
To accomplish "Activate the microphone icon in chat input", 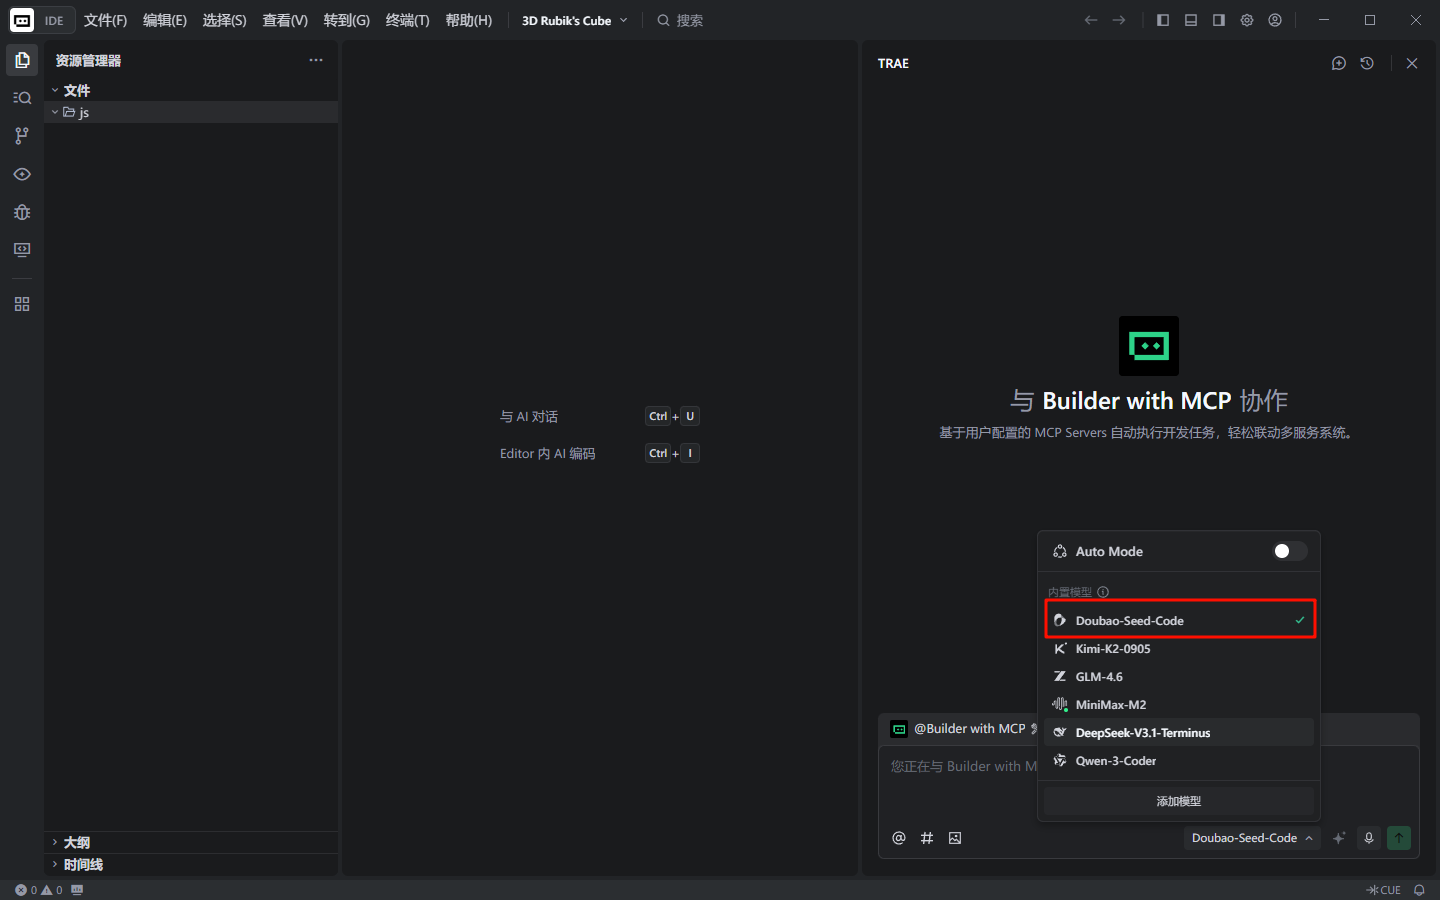I will coord(1368,838).
